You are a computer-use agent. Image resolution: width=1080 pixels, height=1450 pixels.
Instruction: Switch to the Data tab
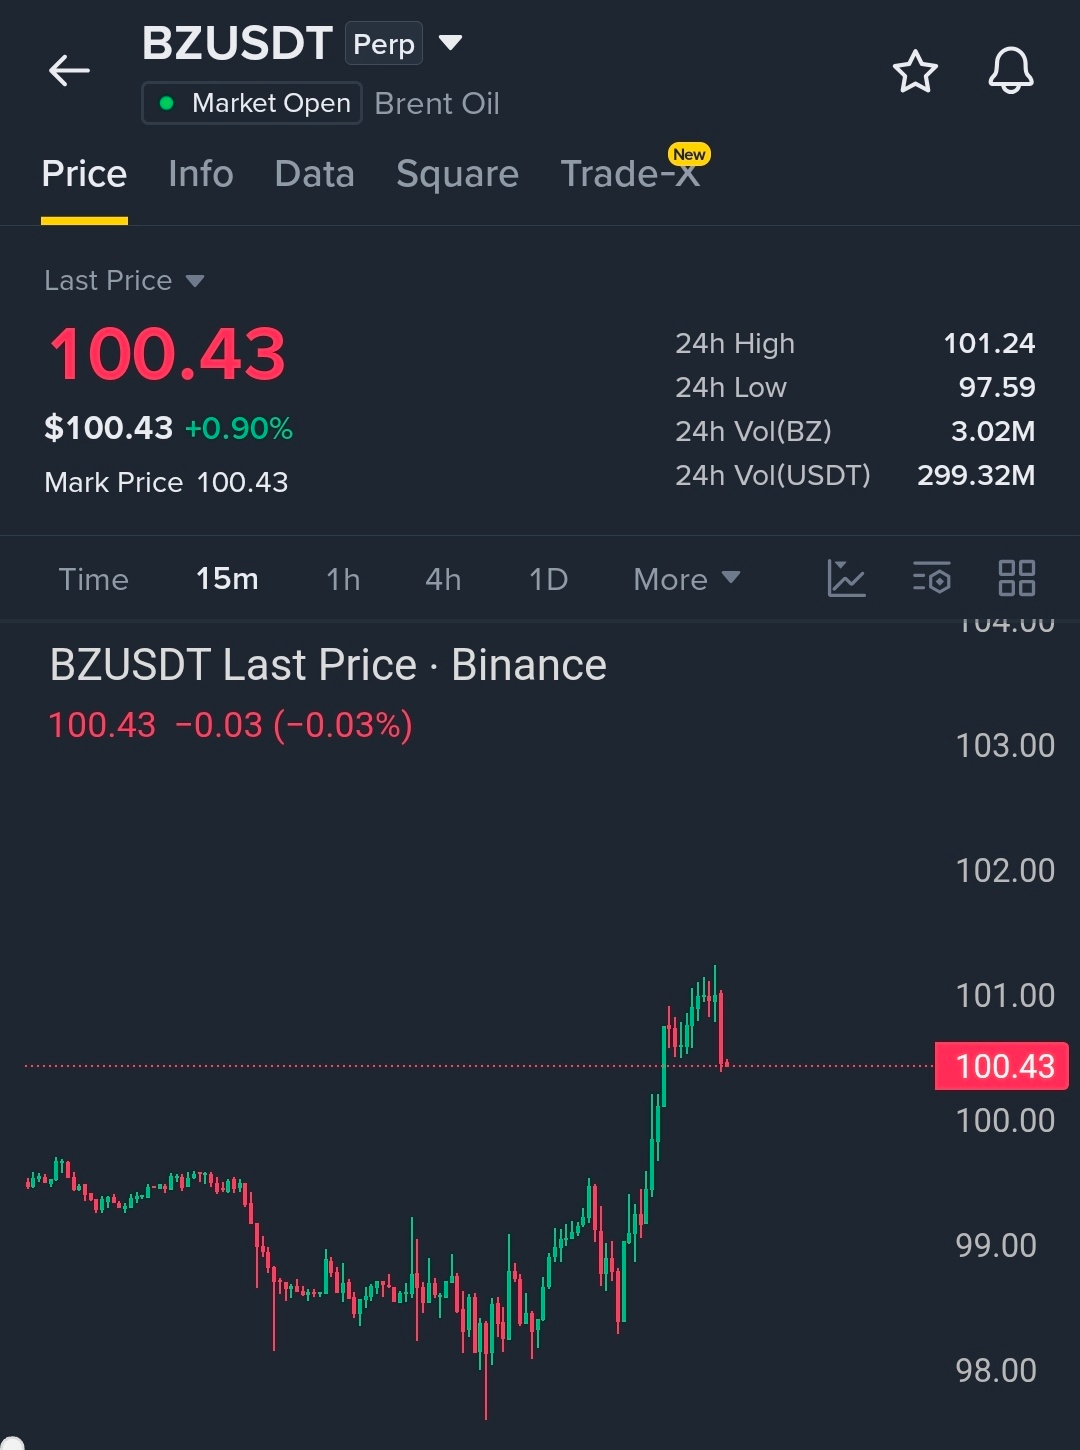click(x=315, y=174)
